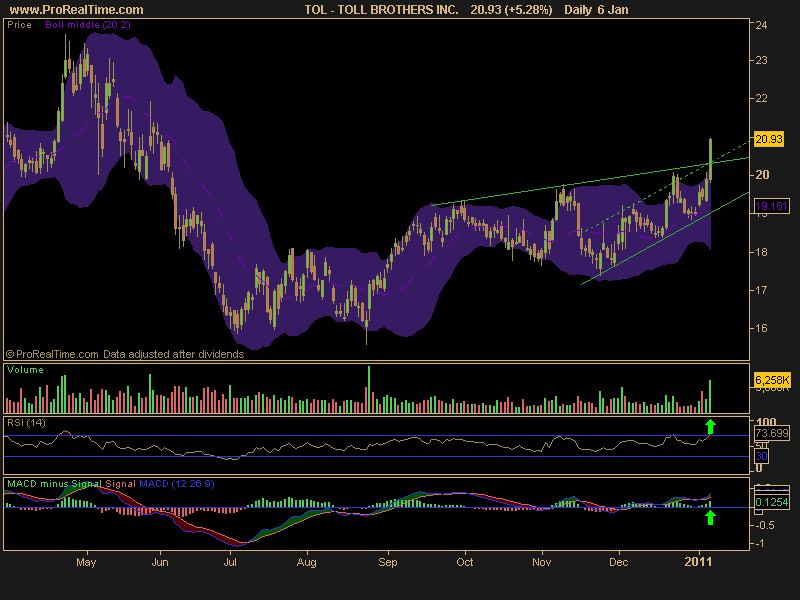The width and height of the screenshot is (800, 600).
Task: Click the MACD (12 26 9) label
Action: pos(177,484)
